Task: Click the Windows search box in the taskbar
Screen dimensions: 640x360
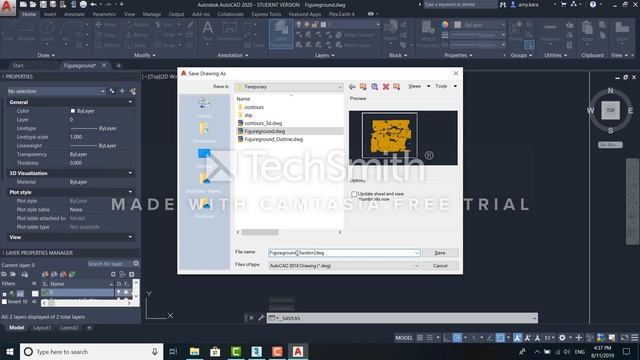Action: pos(91,351)
